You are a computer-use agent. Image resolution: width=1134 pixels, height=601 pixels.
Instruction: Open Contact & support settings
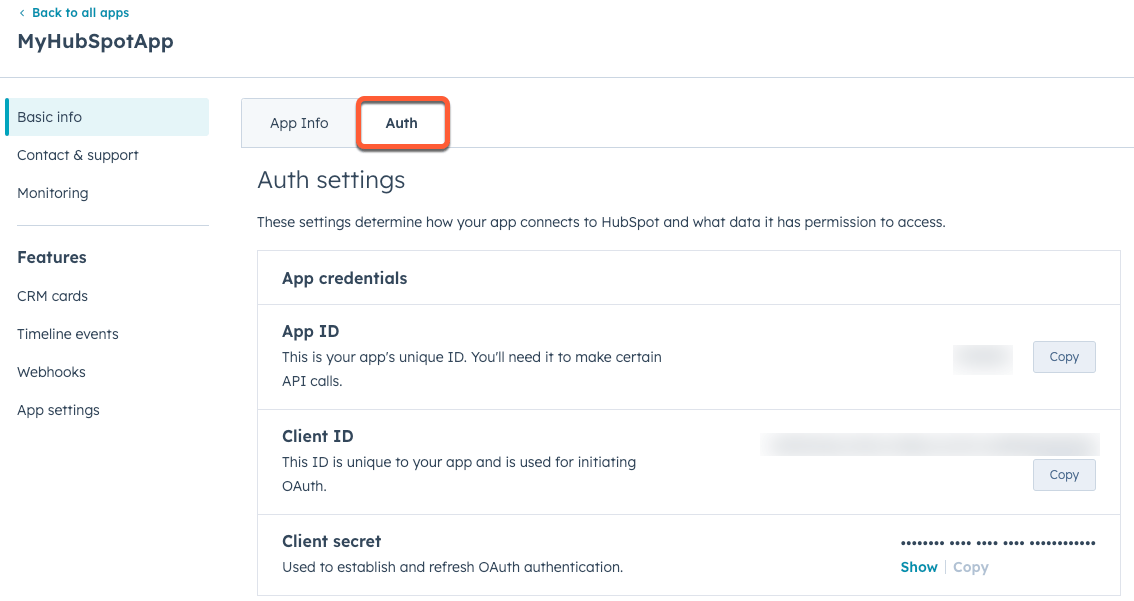(78, 155)
